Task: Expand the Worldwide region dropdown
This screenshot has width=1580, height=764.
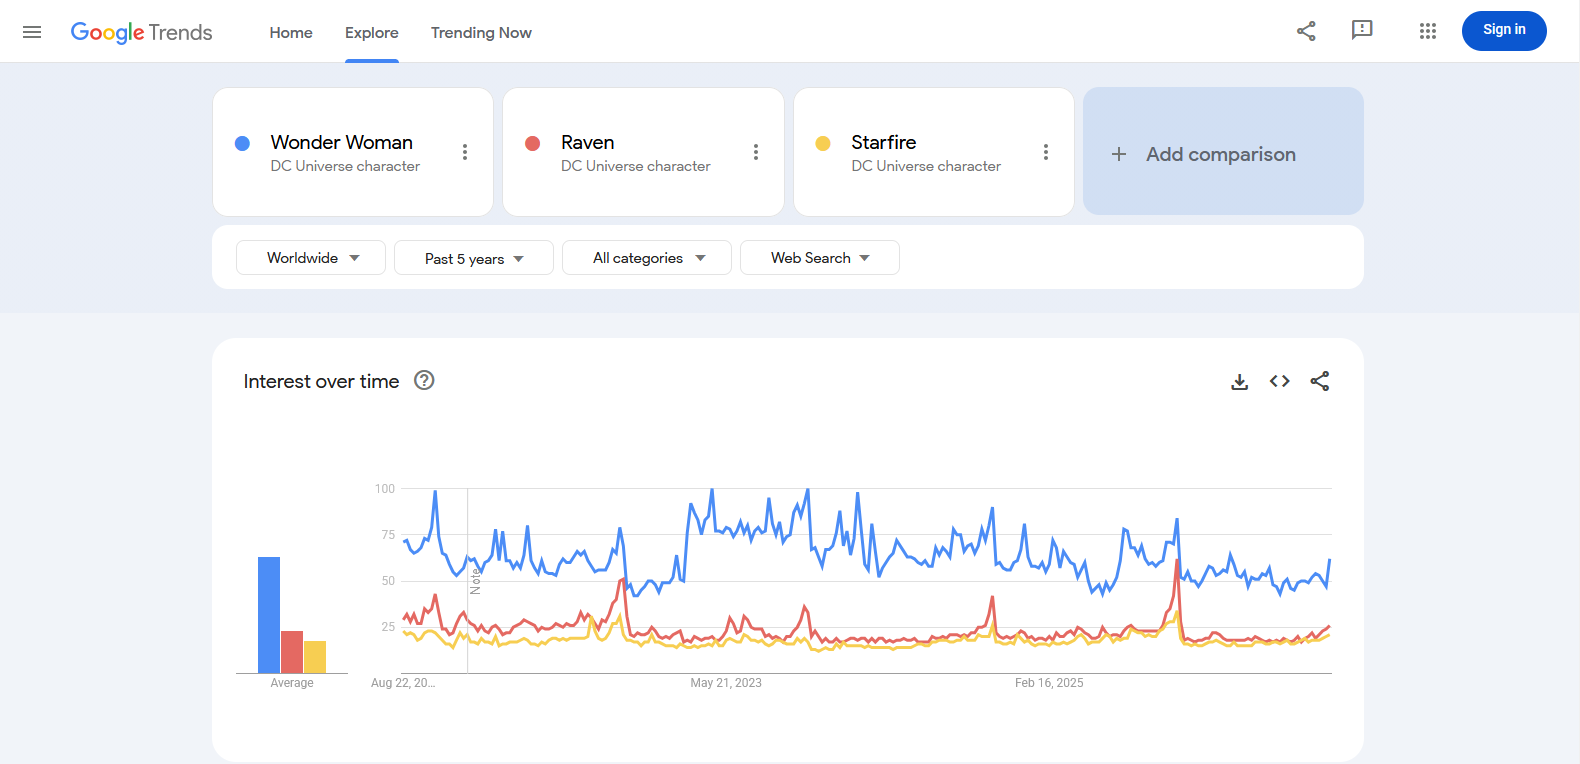Action: tap(311, 257)
